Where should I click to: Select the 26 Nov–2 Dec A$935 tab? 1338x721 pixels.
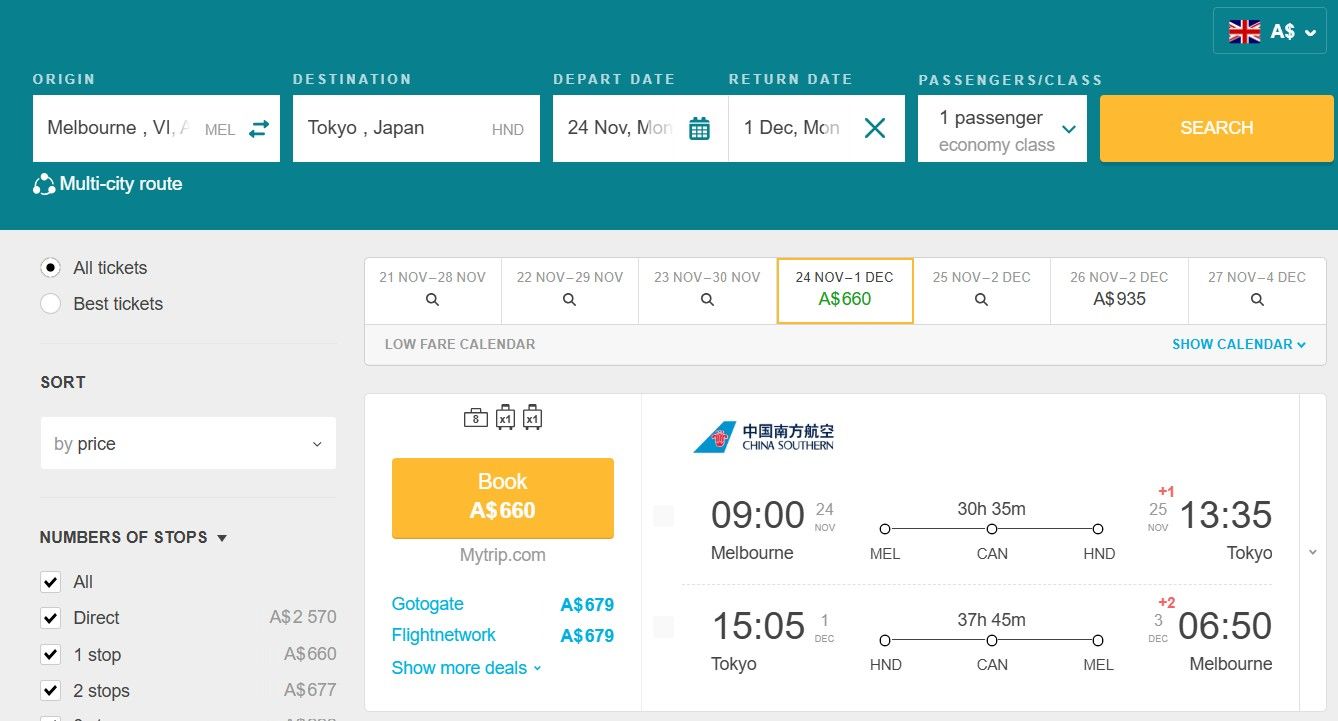[1119, 291]
